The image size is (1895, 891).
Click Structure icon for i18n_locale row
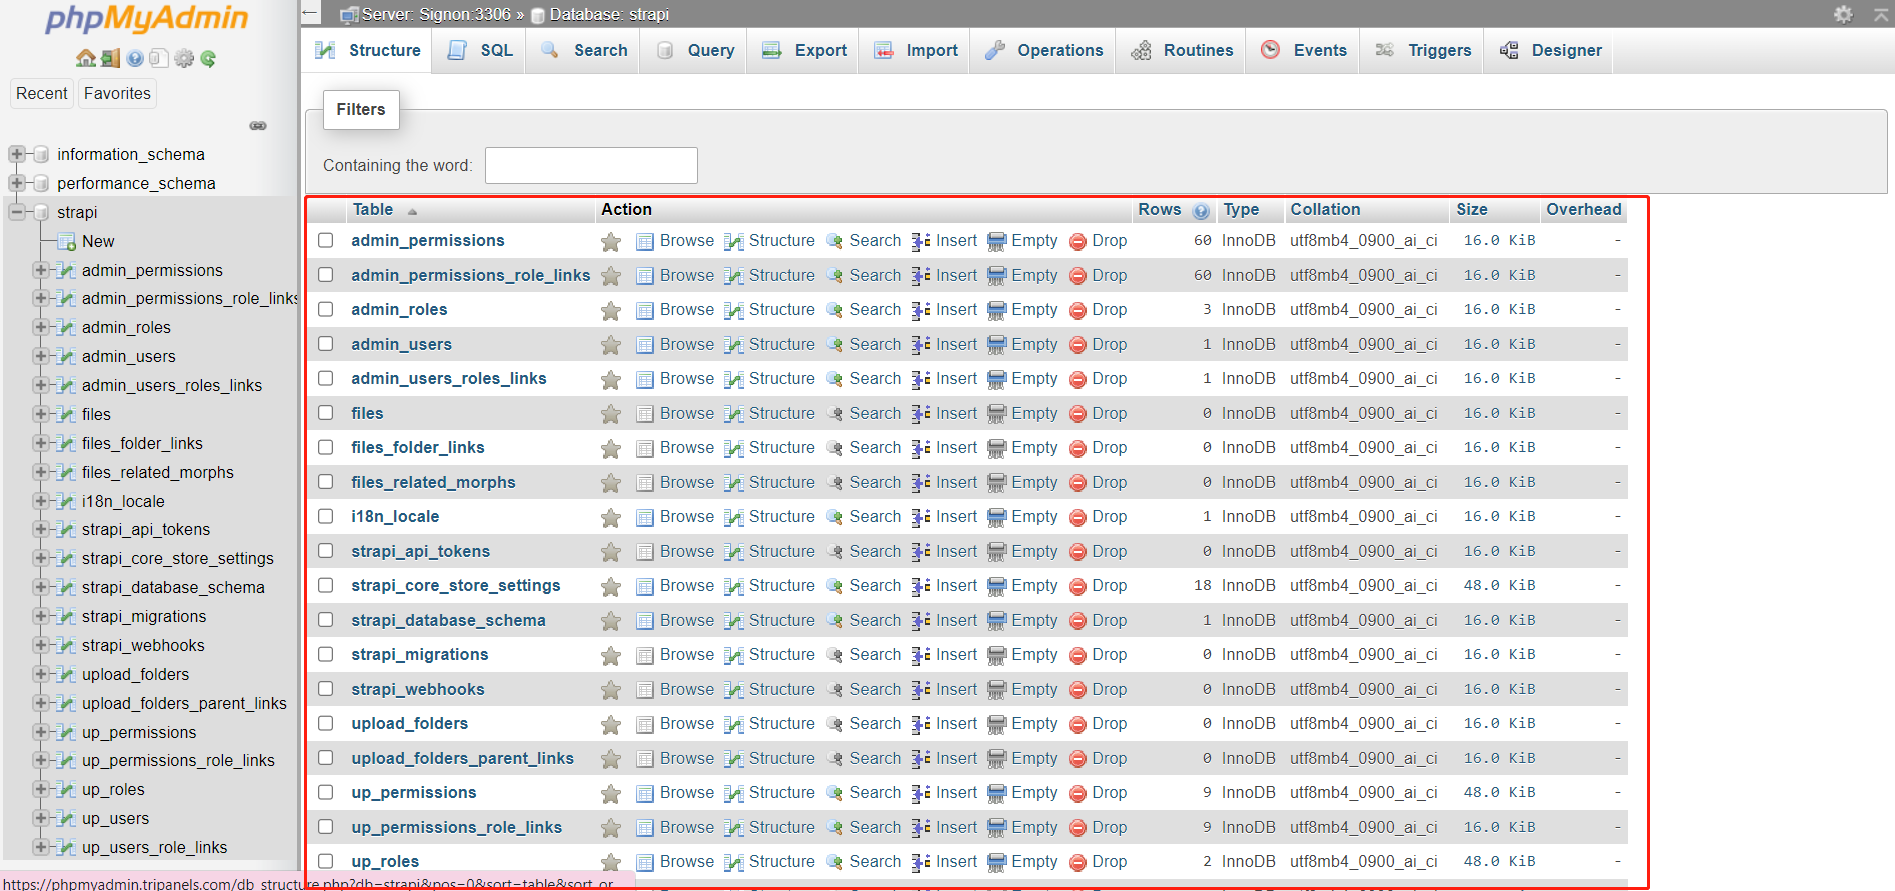(x=734, y=517)
